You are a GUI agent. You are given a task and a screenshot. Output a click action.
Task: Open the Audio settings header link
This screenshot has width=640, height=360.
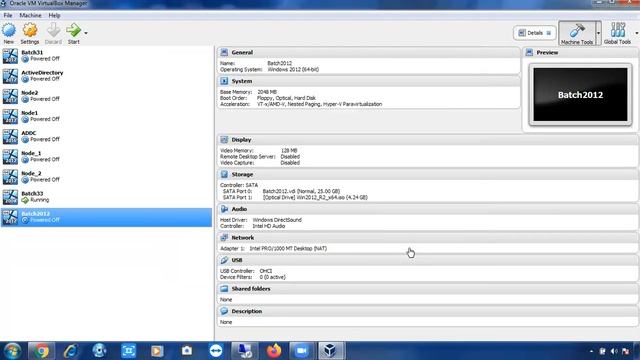click(239, 209)
